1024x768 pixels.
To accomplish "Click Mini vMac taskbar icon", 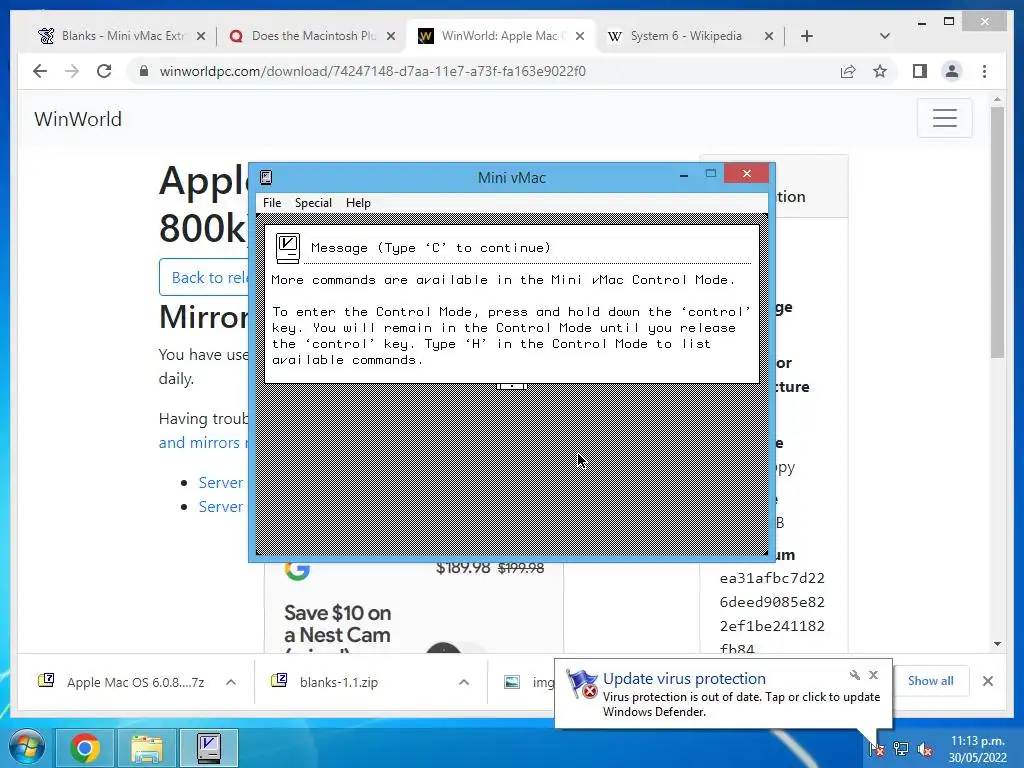I will point(209,748).
